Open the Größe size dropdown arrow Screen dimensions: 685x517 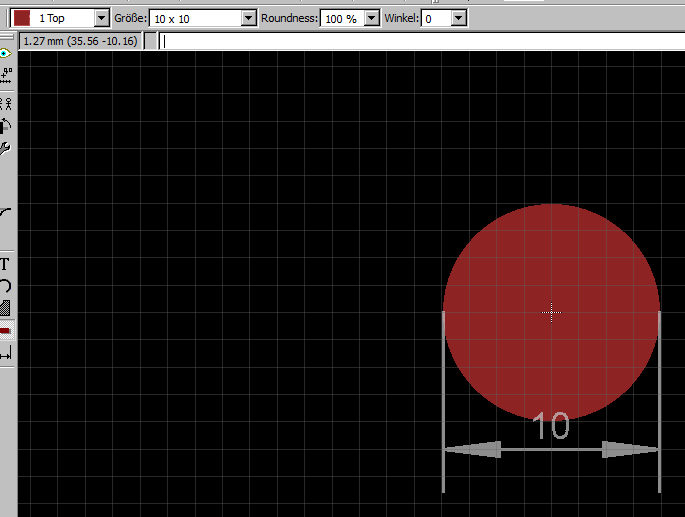pos(249,18)
